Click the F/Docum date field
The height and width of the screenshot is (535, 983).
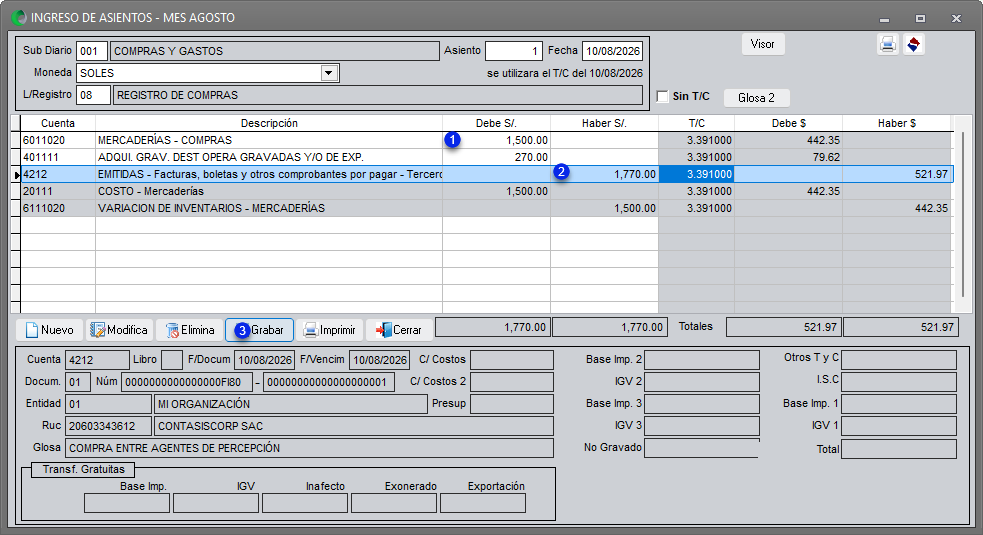(264, 360)
